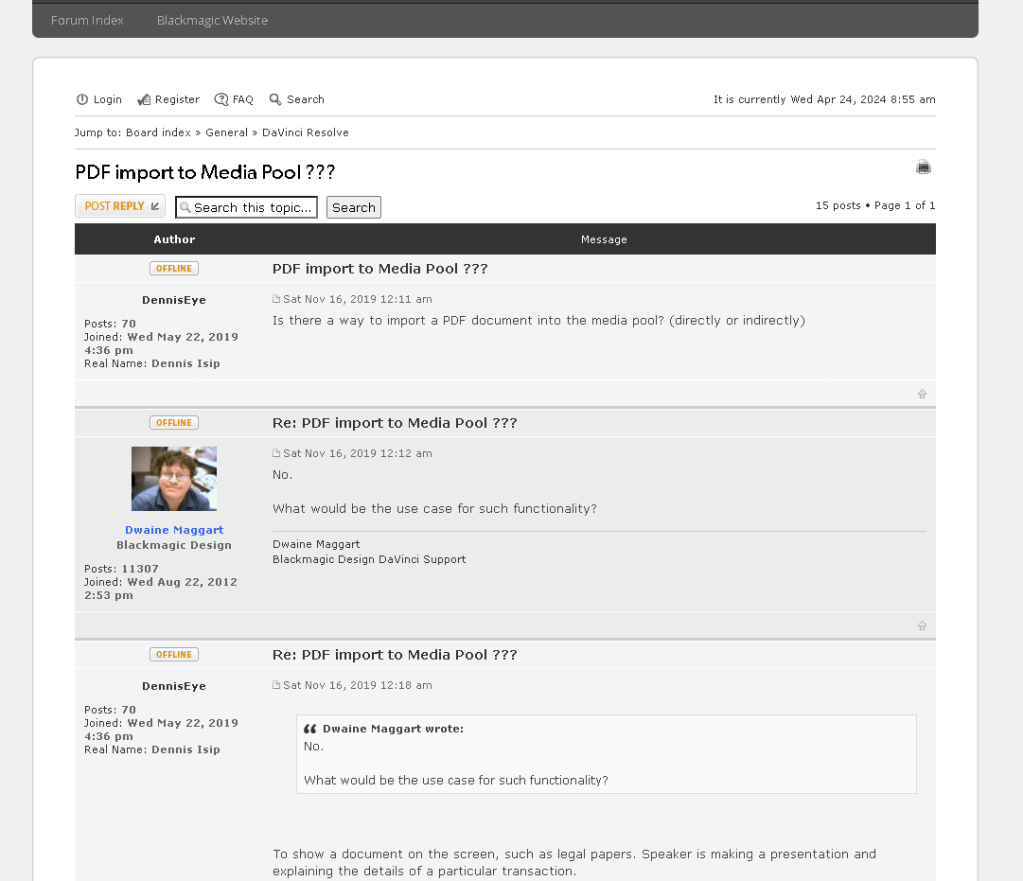Screen dimensions: 1023x881
Task: Open the DaVinci Resolve breadcrumb link
Action: click(305, 132)
